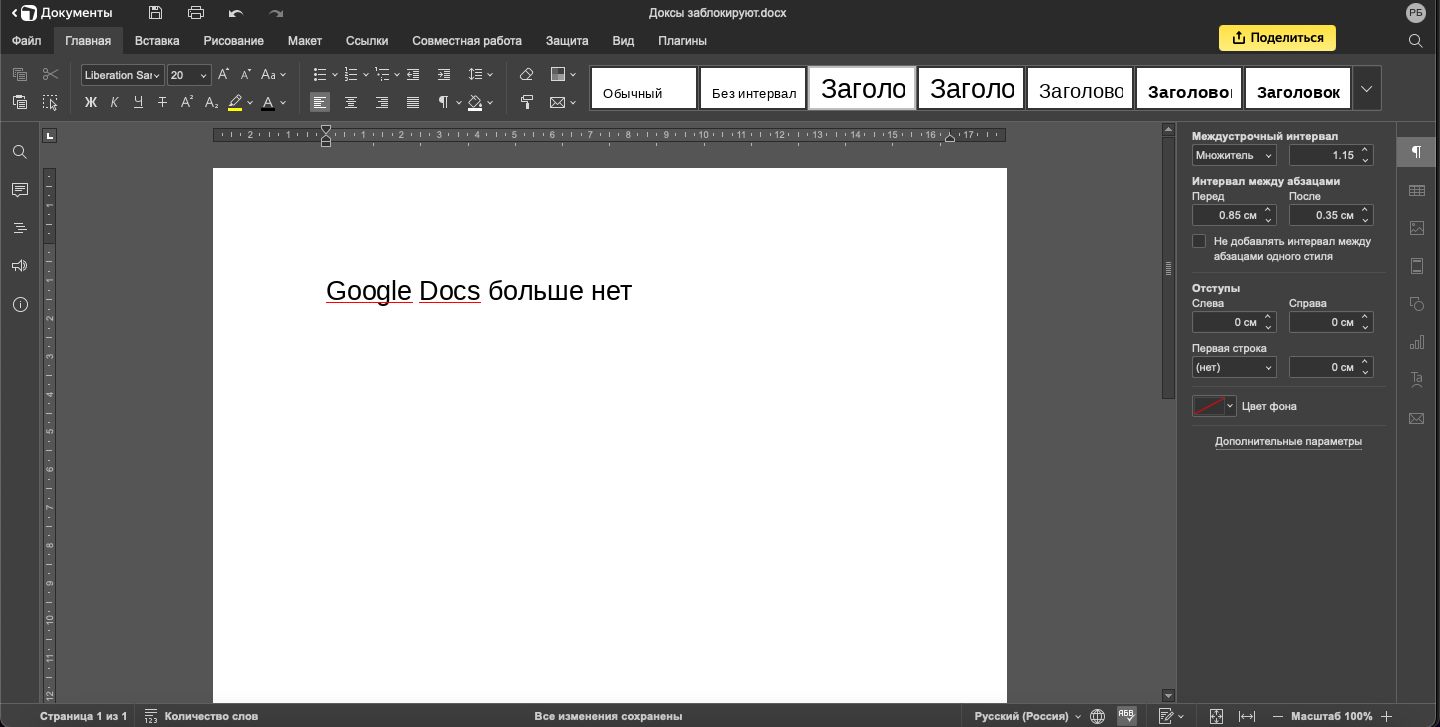Click the Save icon in title bar
1440x727 pixels.
point(155,13)
